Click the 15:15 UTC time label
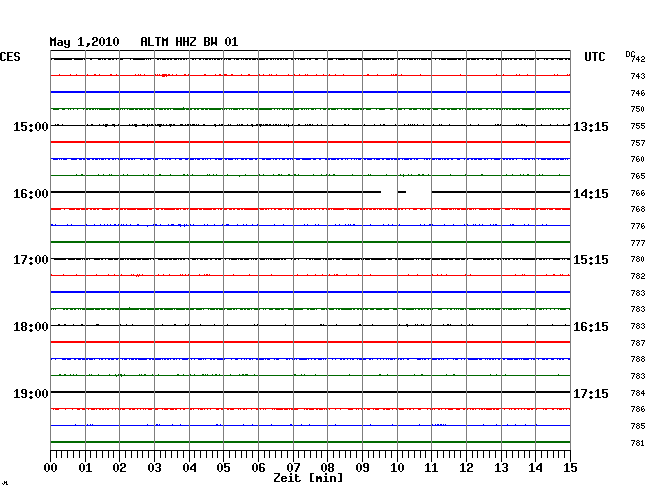 point(591,260)
